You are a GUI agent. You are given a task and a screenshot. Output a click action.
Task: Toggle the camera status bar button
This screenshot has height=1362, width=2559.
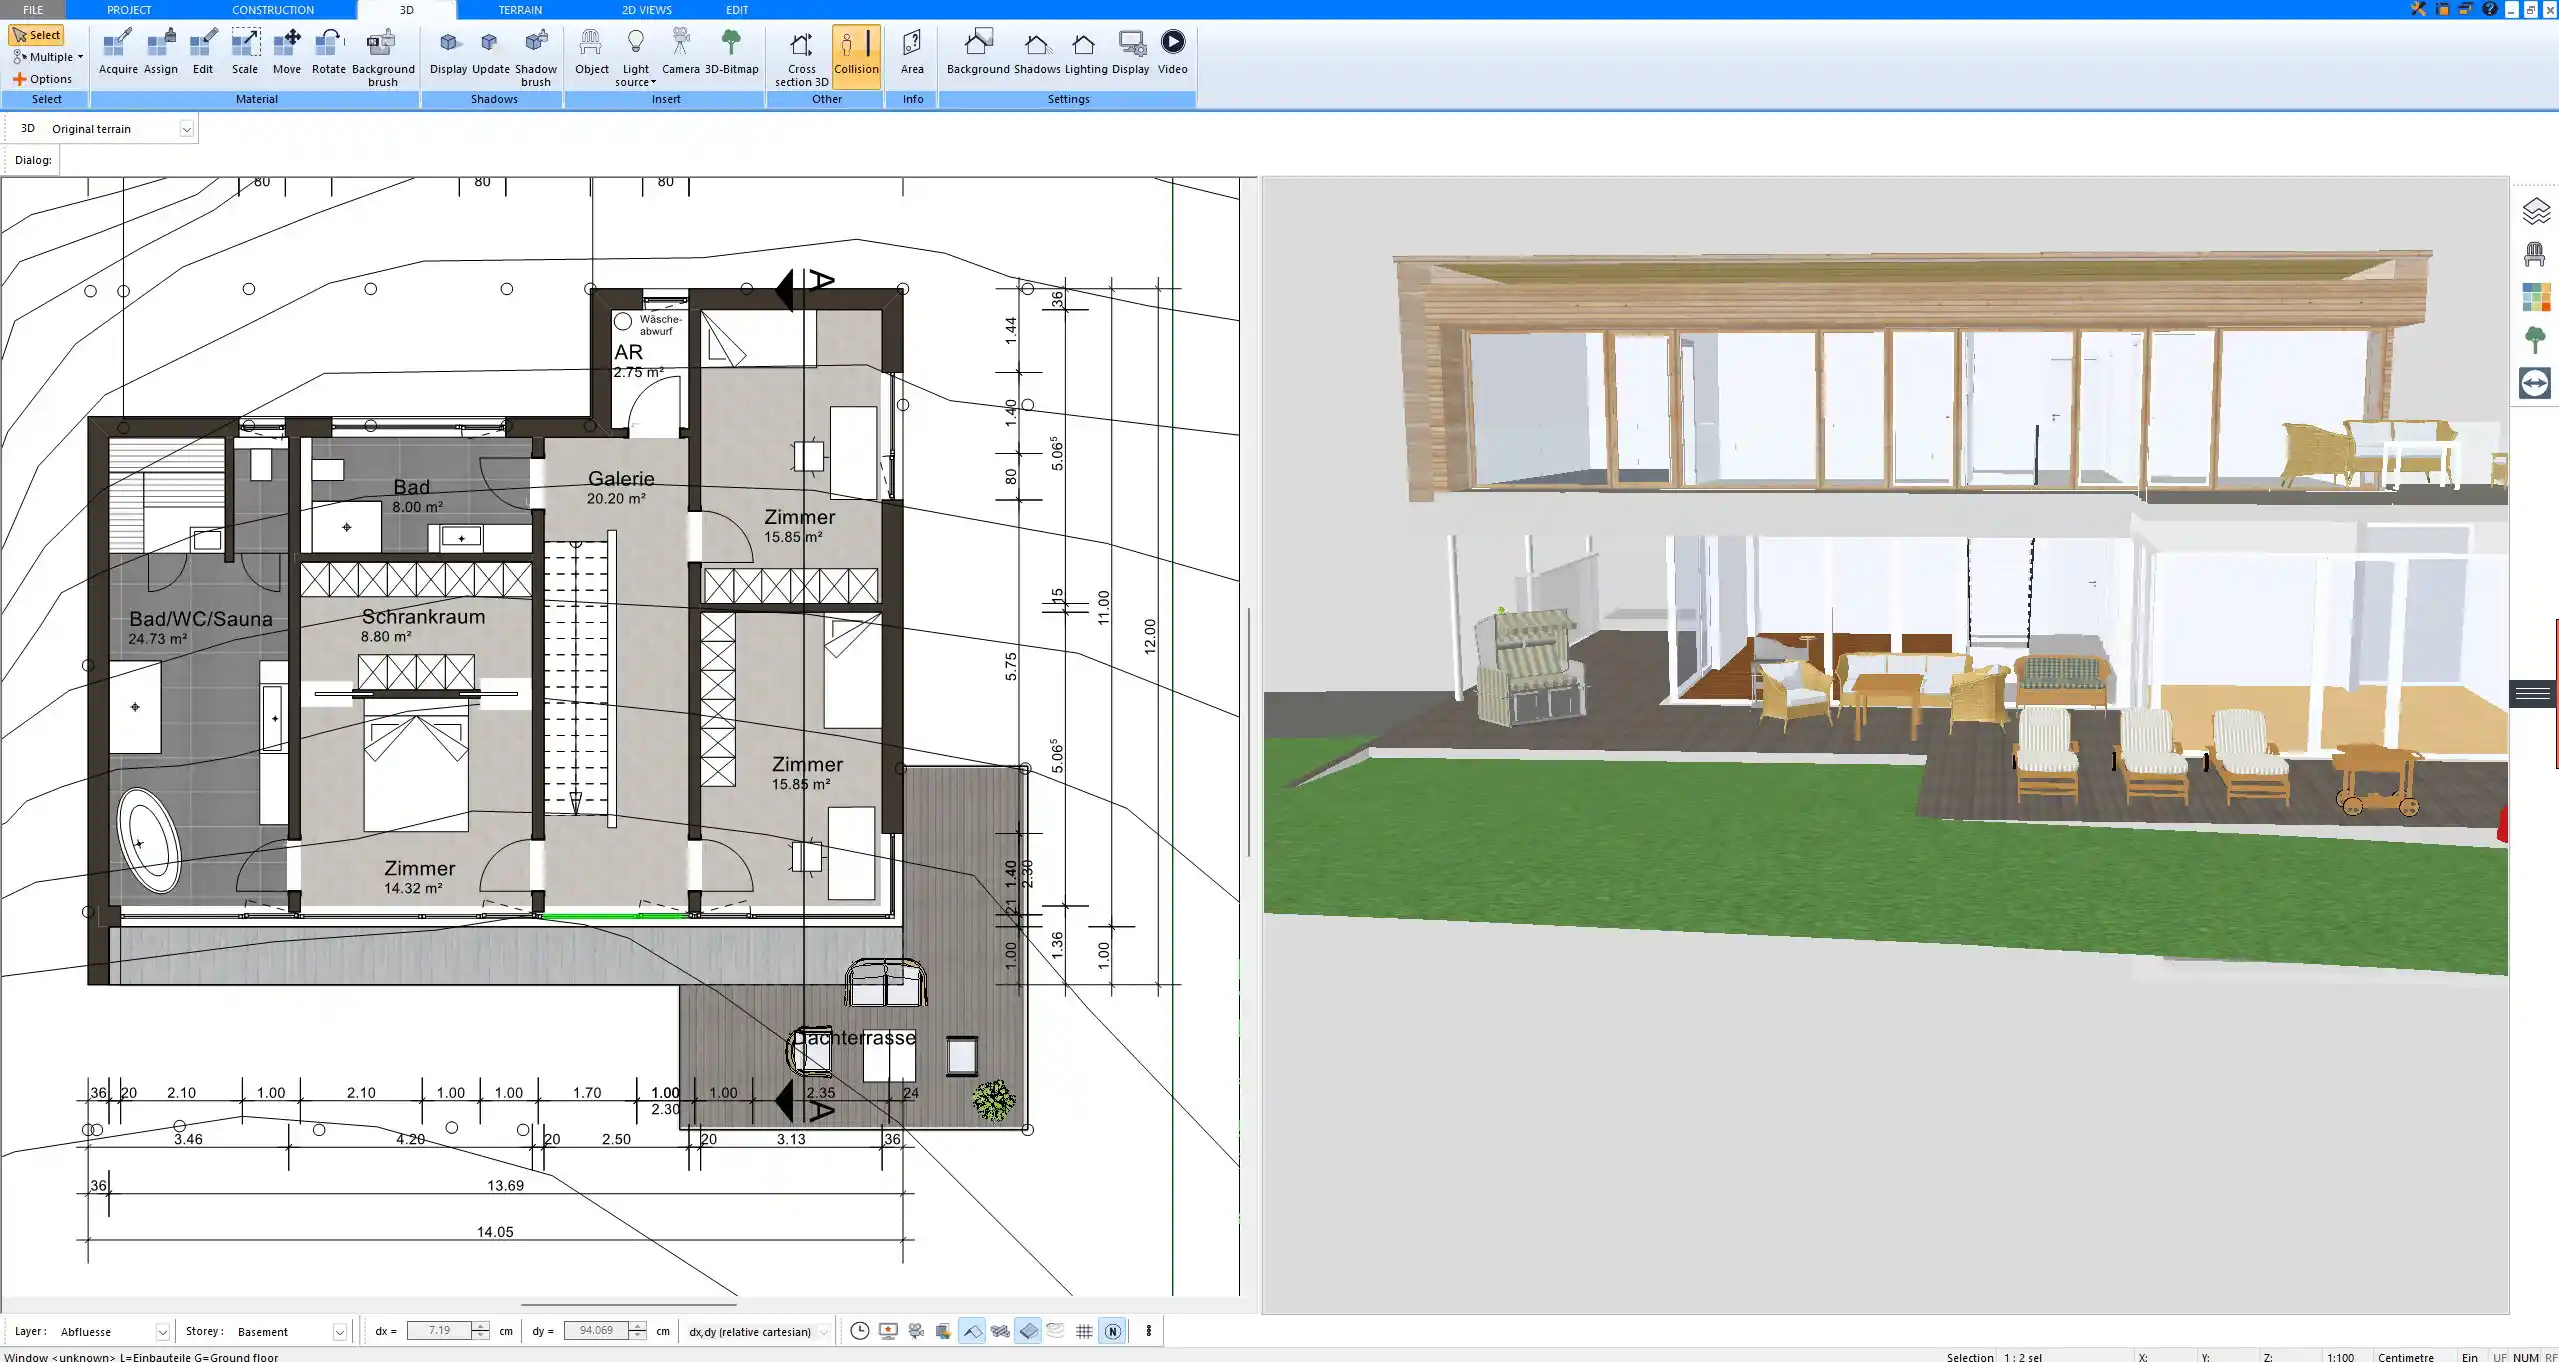[916, 1331]
